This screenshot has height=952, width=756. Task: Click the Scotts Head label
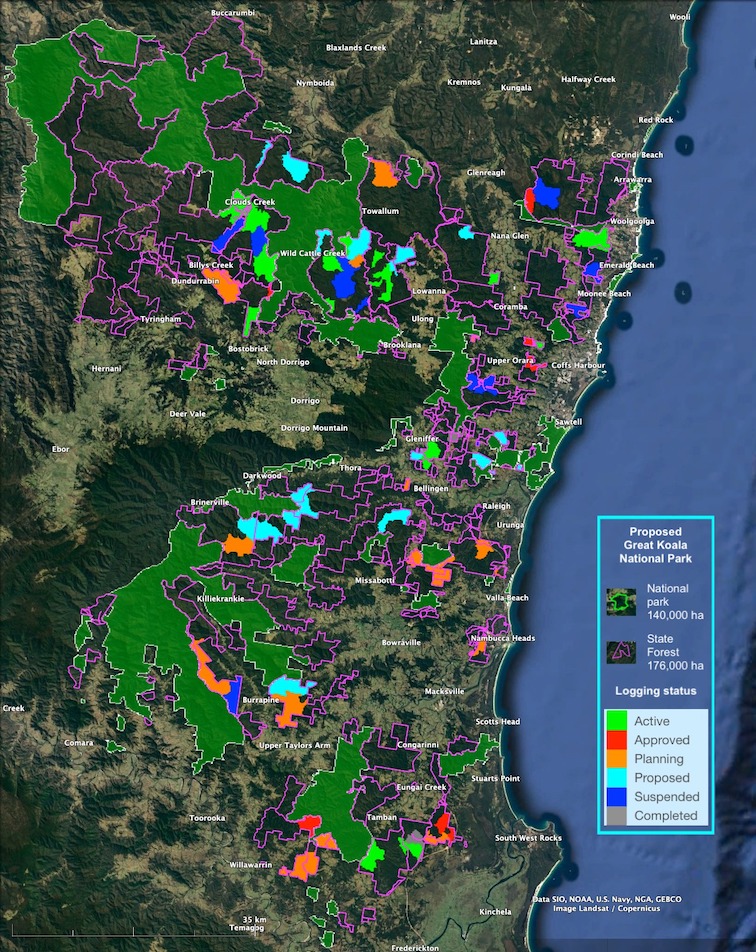(498, 722)
